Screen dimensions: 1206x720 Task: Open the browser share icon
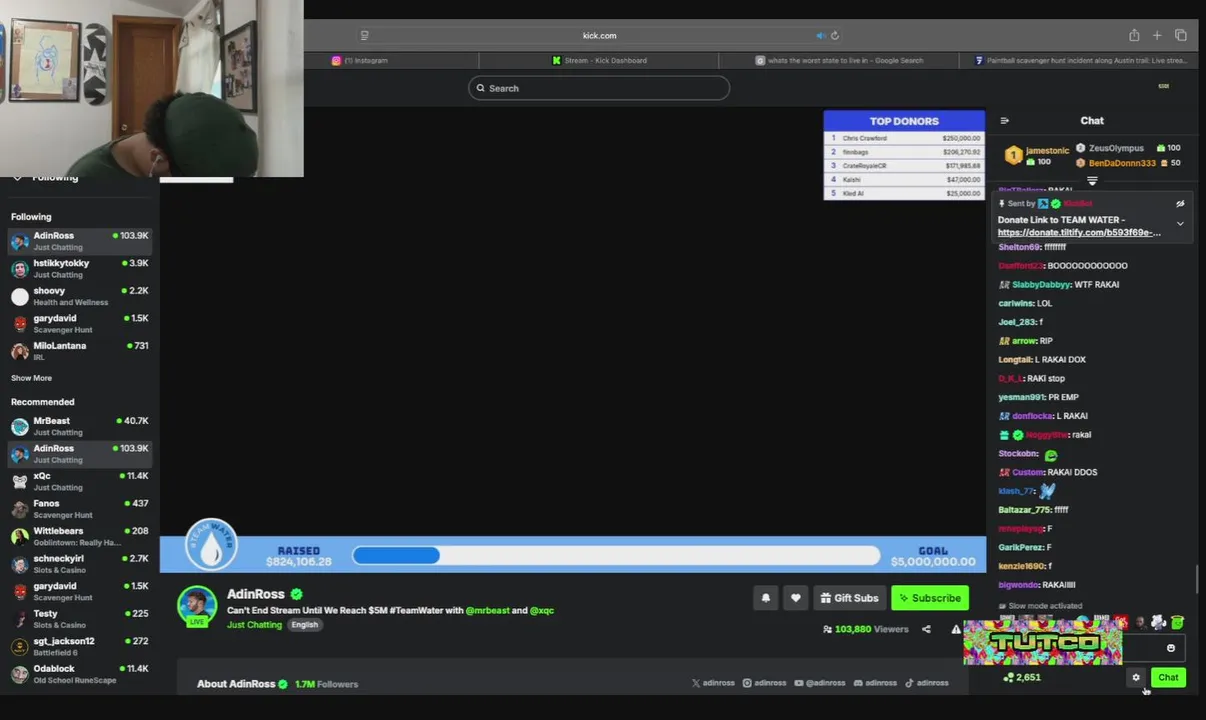[1134, 35]
